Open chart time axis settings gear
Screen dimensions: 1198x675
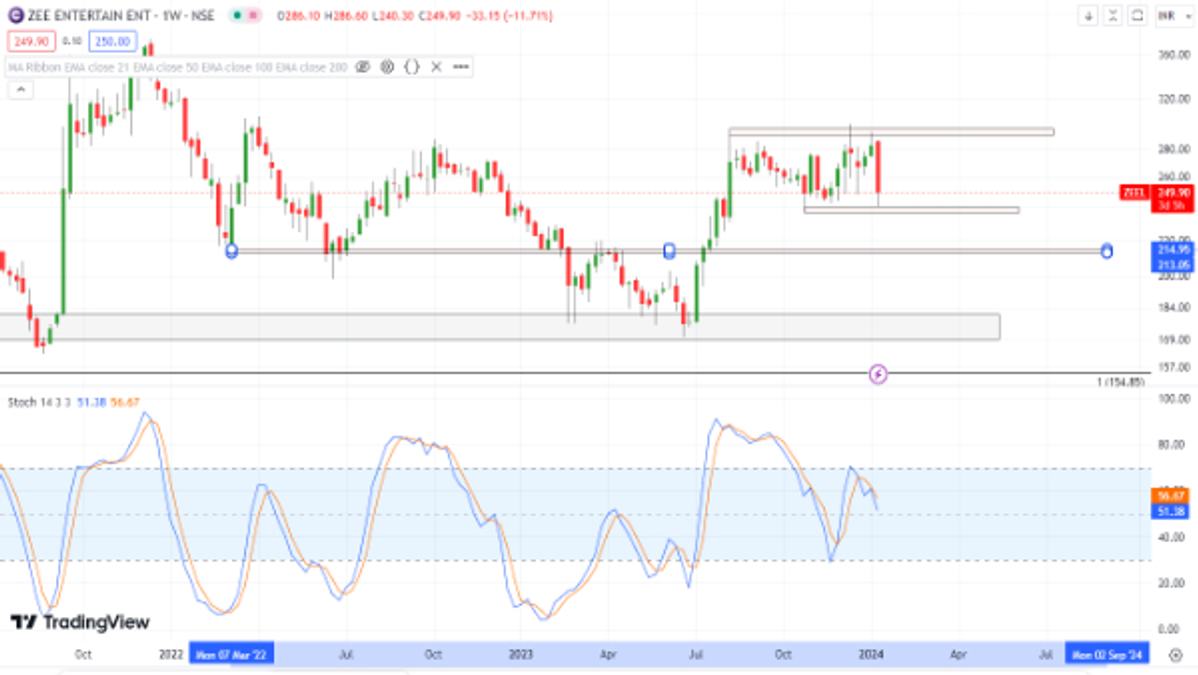1176,655
